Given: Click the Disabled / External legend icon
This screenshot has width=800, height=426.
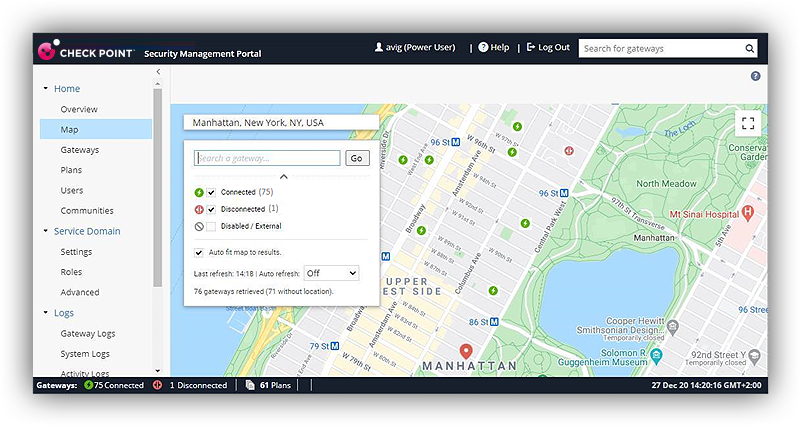Looking at the screenshot, I should (x=199, y=227).
